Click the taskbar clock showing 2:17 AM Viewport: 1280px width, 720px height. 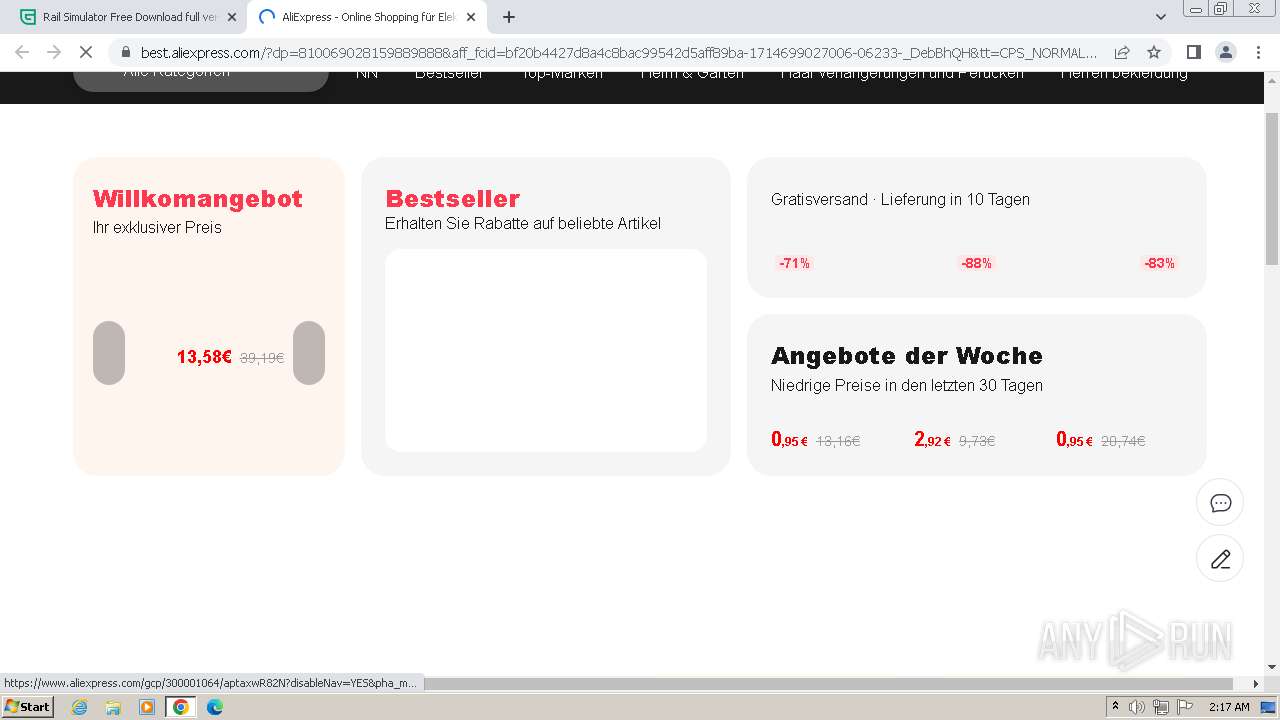coord(1229,707)
